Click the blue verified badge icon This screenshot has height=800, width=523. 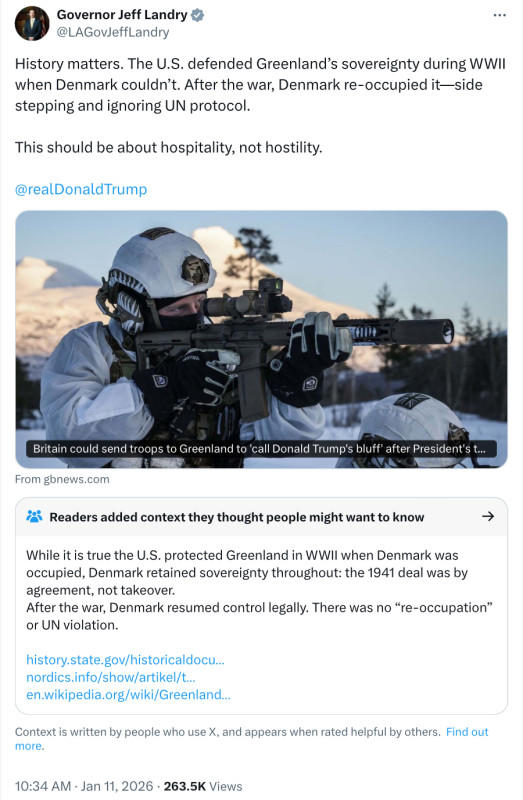click(x=197, y=15)
